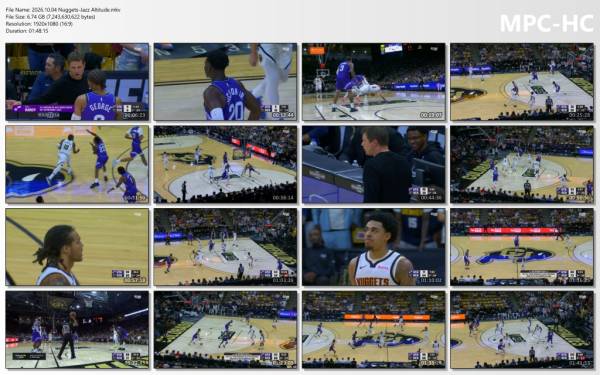
Task: Select the second thumbnail in the third row
Action: [225, 247]
